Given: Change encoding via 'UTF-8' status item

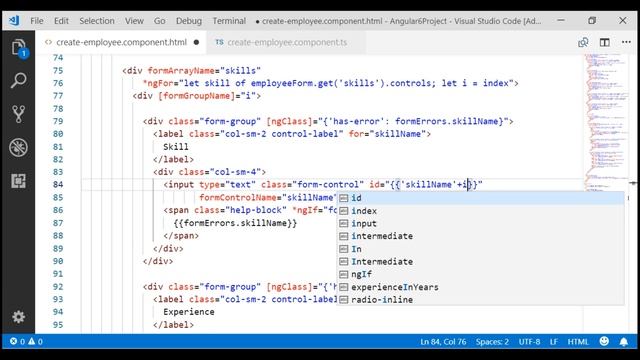Looking at the screenshot, I should pyautogui.click(x=529, y=342).
